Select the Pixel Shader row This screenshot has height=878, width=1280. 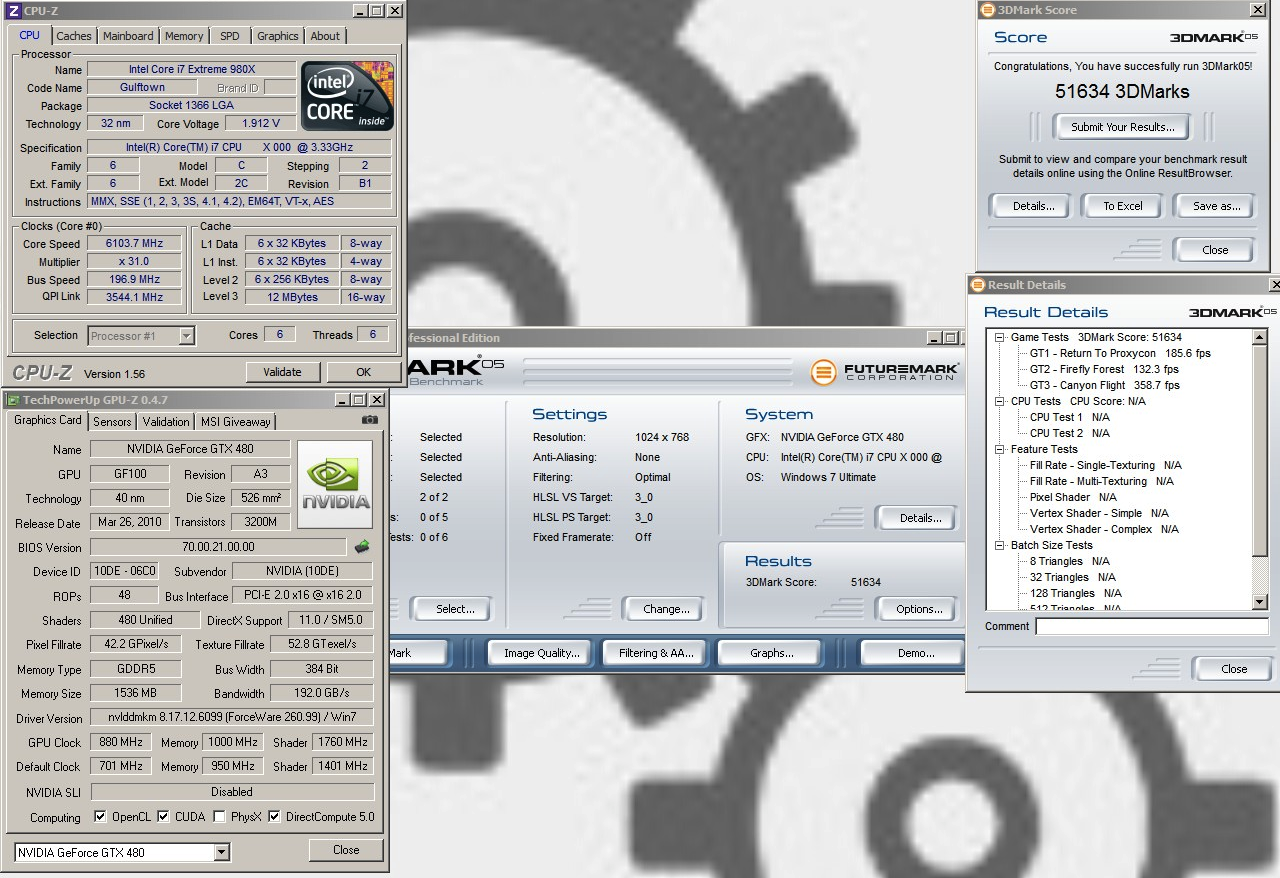point(1073,498)
